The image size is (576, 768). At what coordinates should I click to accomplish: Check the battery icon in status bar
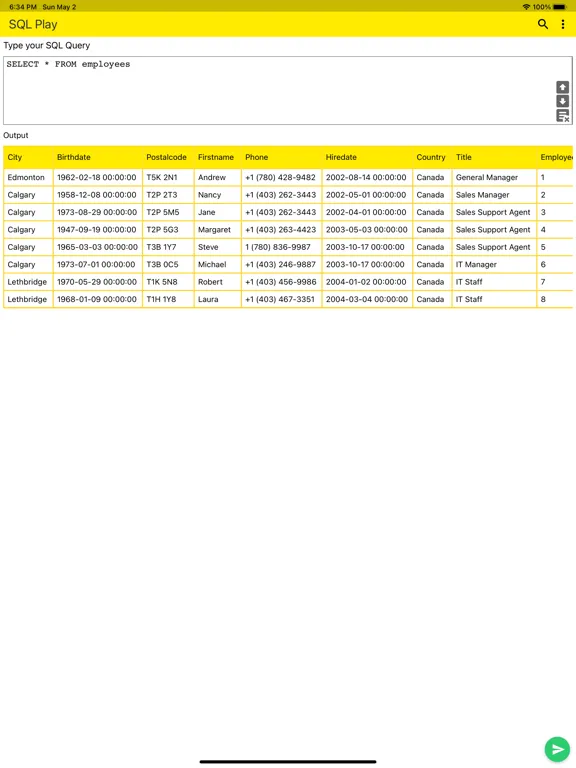(x=559, y=7)
